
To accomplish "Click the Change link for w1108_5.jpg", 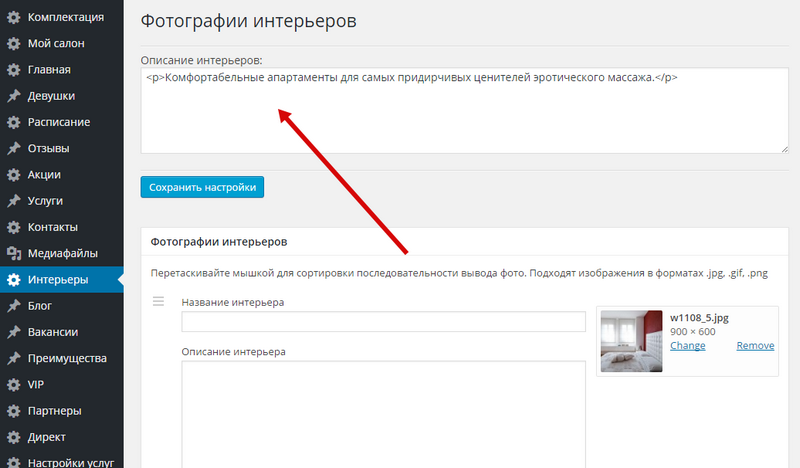I will click(687, 346).
